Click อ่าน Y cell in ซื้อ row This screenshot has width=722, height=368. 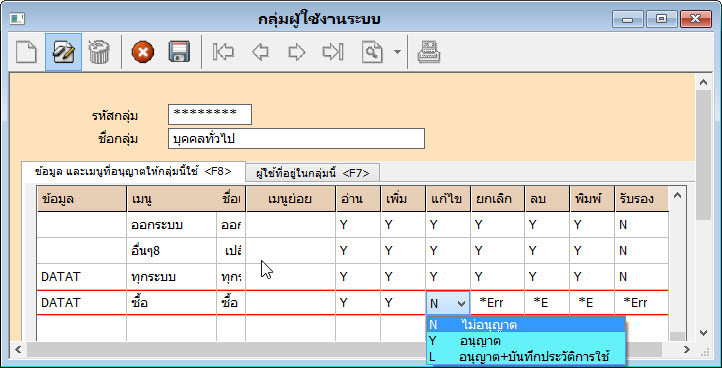pyautogui.click(x=358, y=303)
